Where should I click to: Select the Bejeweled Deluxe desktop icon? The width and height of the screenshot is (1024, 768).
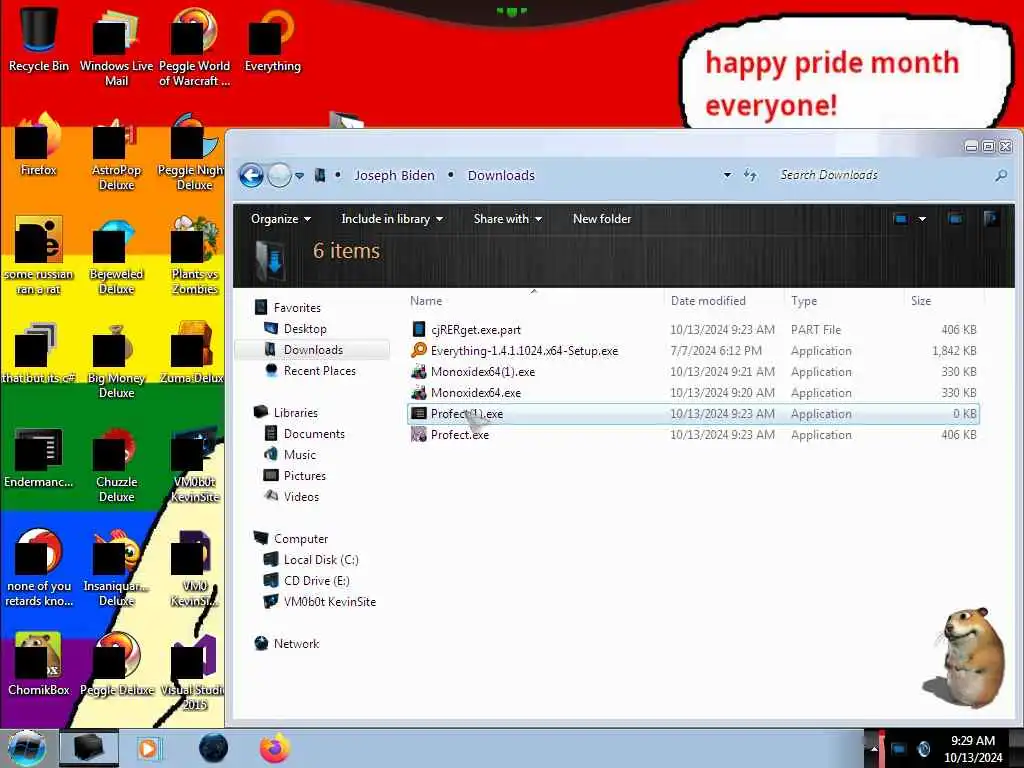point(116,257)
